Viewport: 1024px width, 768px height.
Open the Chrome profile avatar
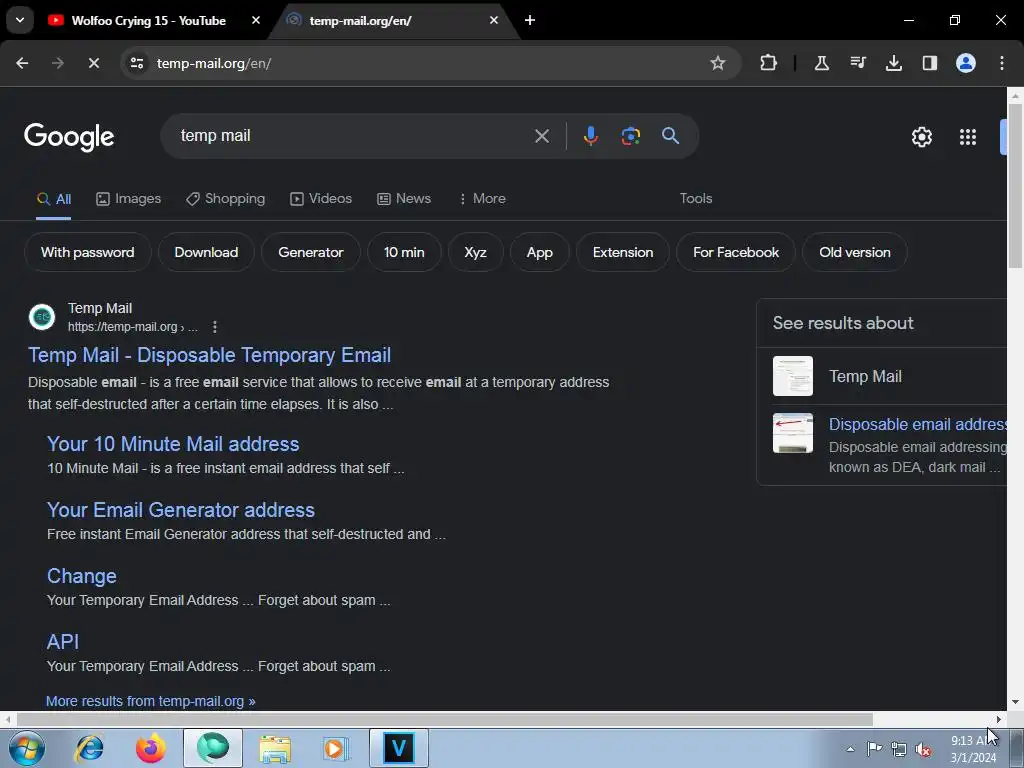[966, 63]
